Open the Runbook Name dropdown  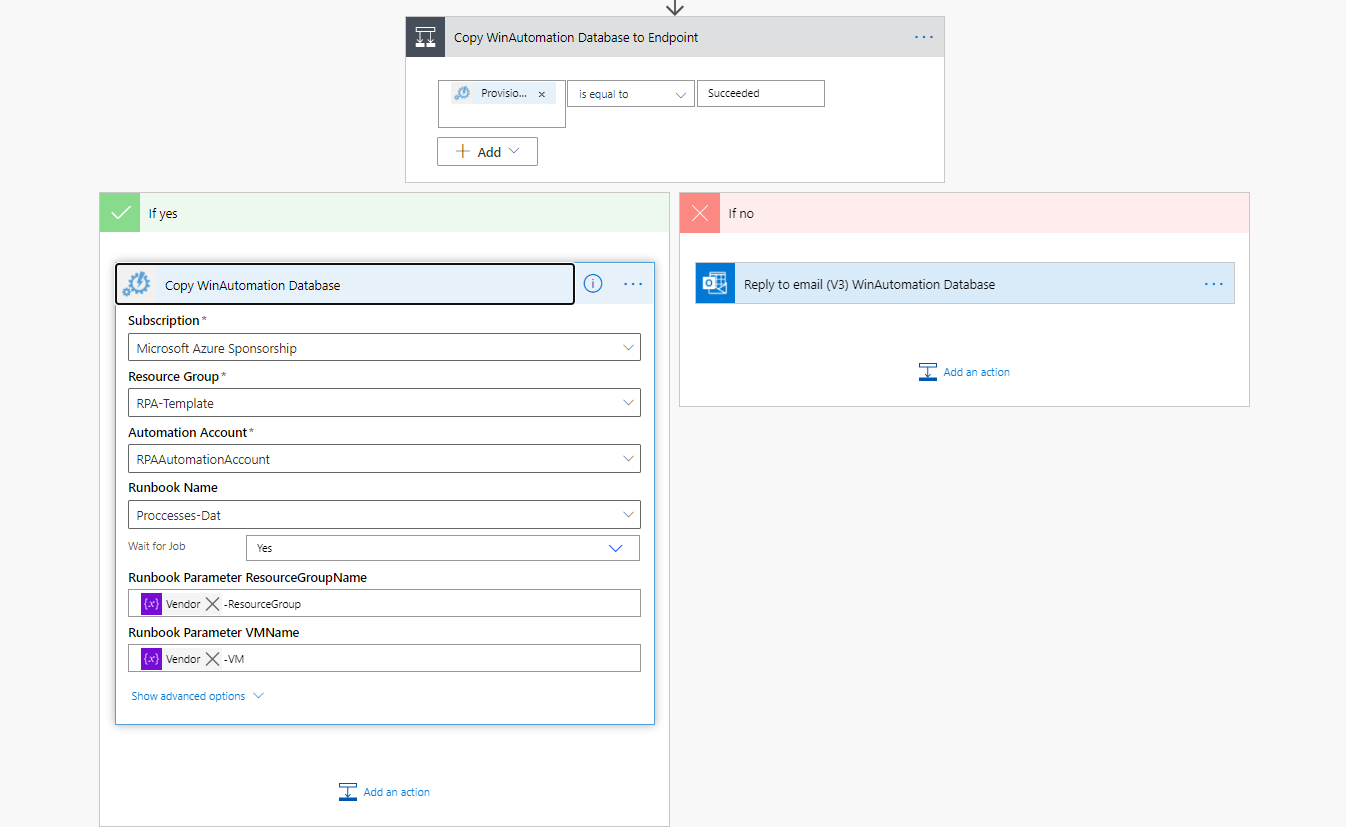(x=384, y=515)
